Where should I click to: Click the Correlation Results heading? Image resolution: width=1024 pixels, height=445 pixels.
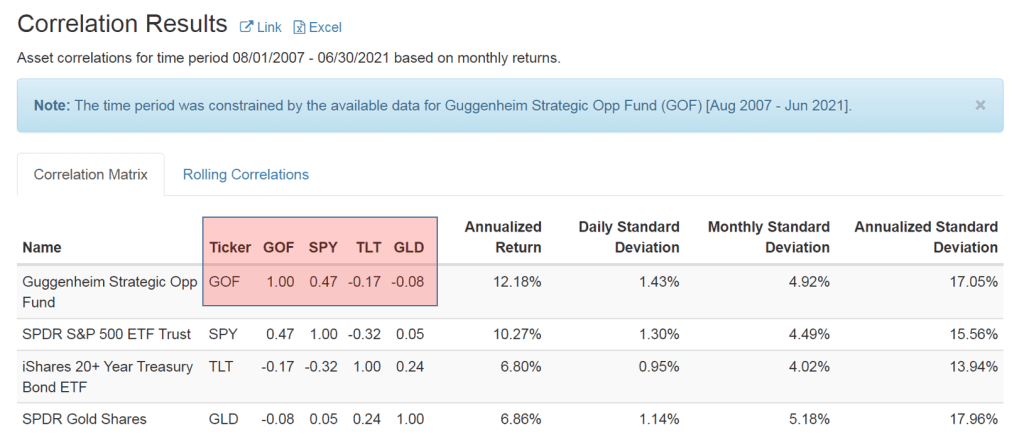point(120,24)
